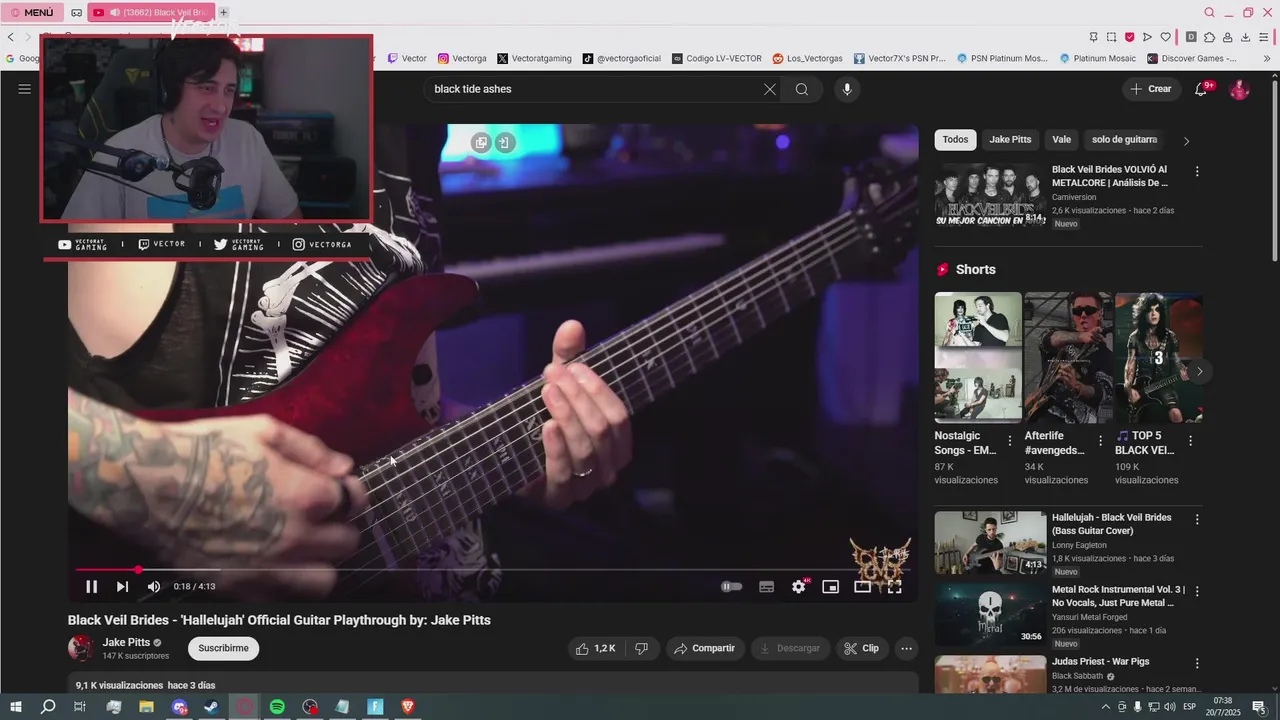
Task: Open Judas Priest War Pigs options
Action: point(1197,663)
